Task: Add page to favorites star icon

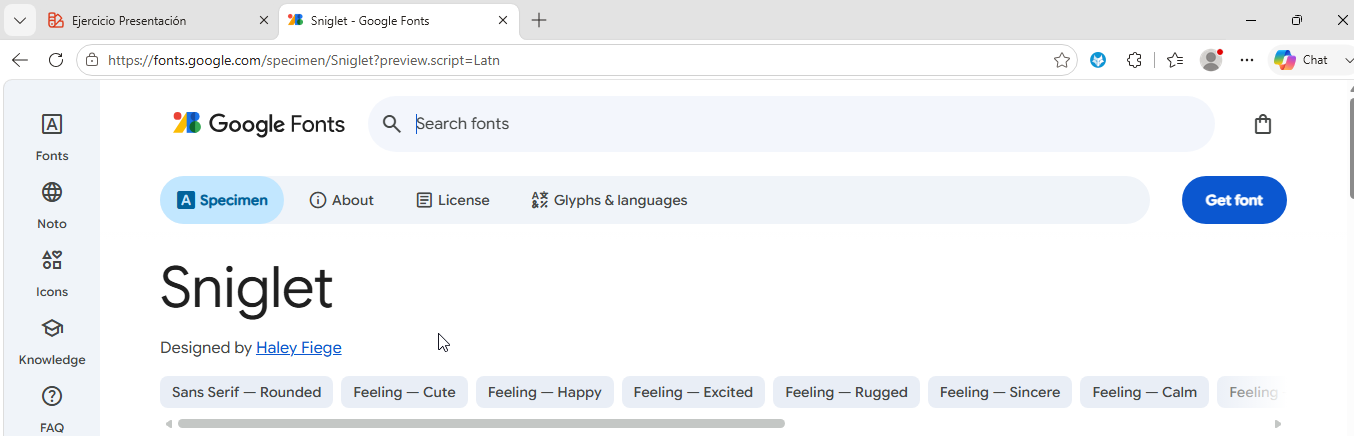Action: click(1061, 60)
